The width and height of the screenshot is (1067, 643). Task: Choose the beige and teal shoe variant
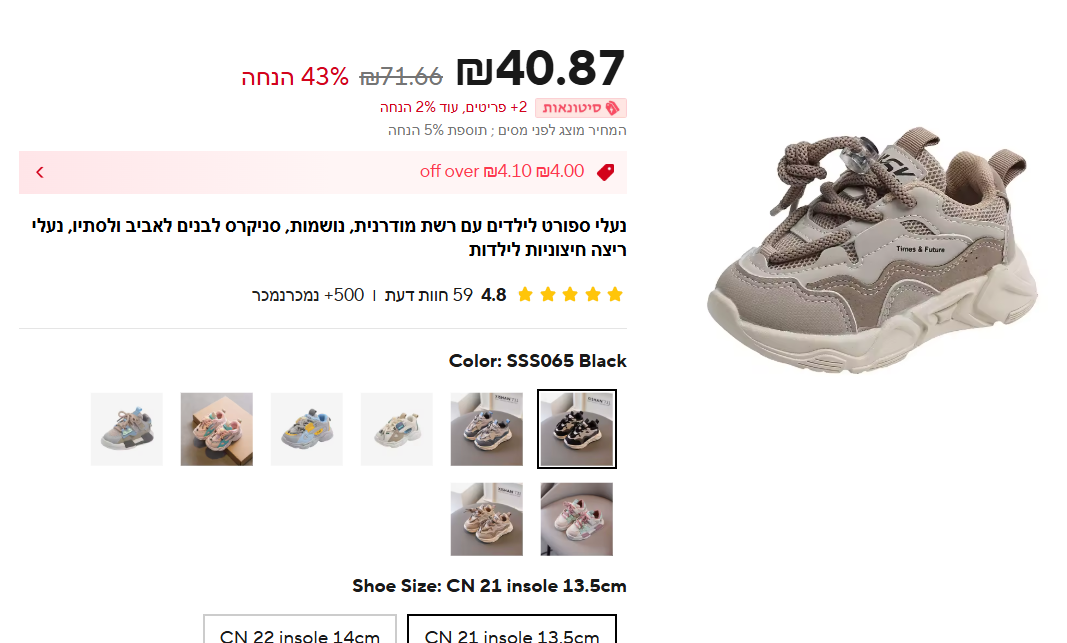(x=397, y=429)
